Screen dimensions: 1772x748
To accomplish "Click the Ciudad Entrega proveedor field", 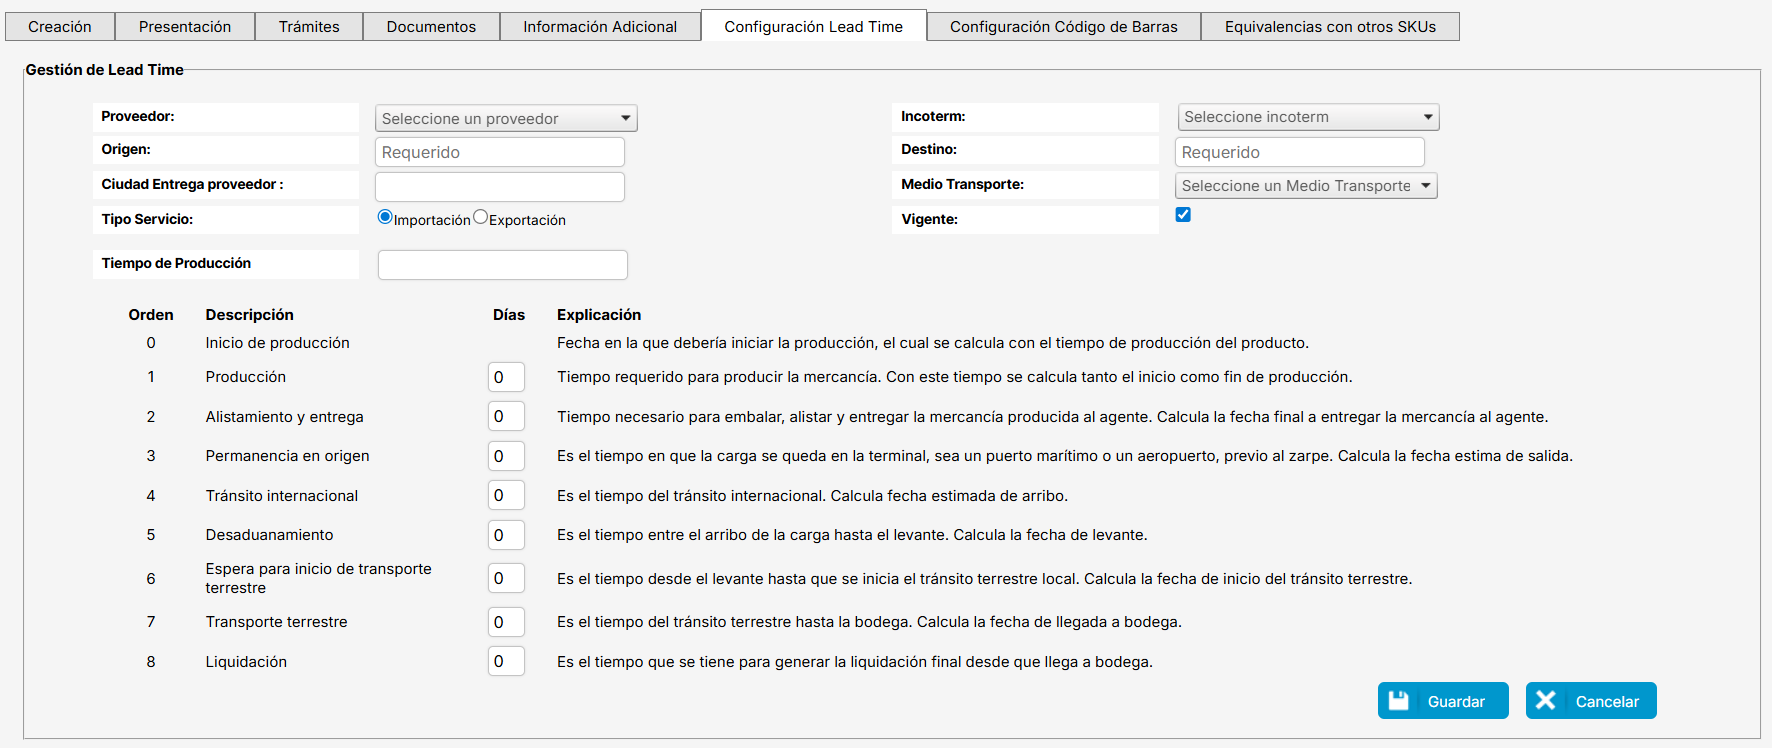I will pos(499,187).
